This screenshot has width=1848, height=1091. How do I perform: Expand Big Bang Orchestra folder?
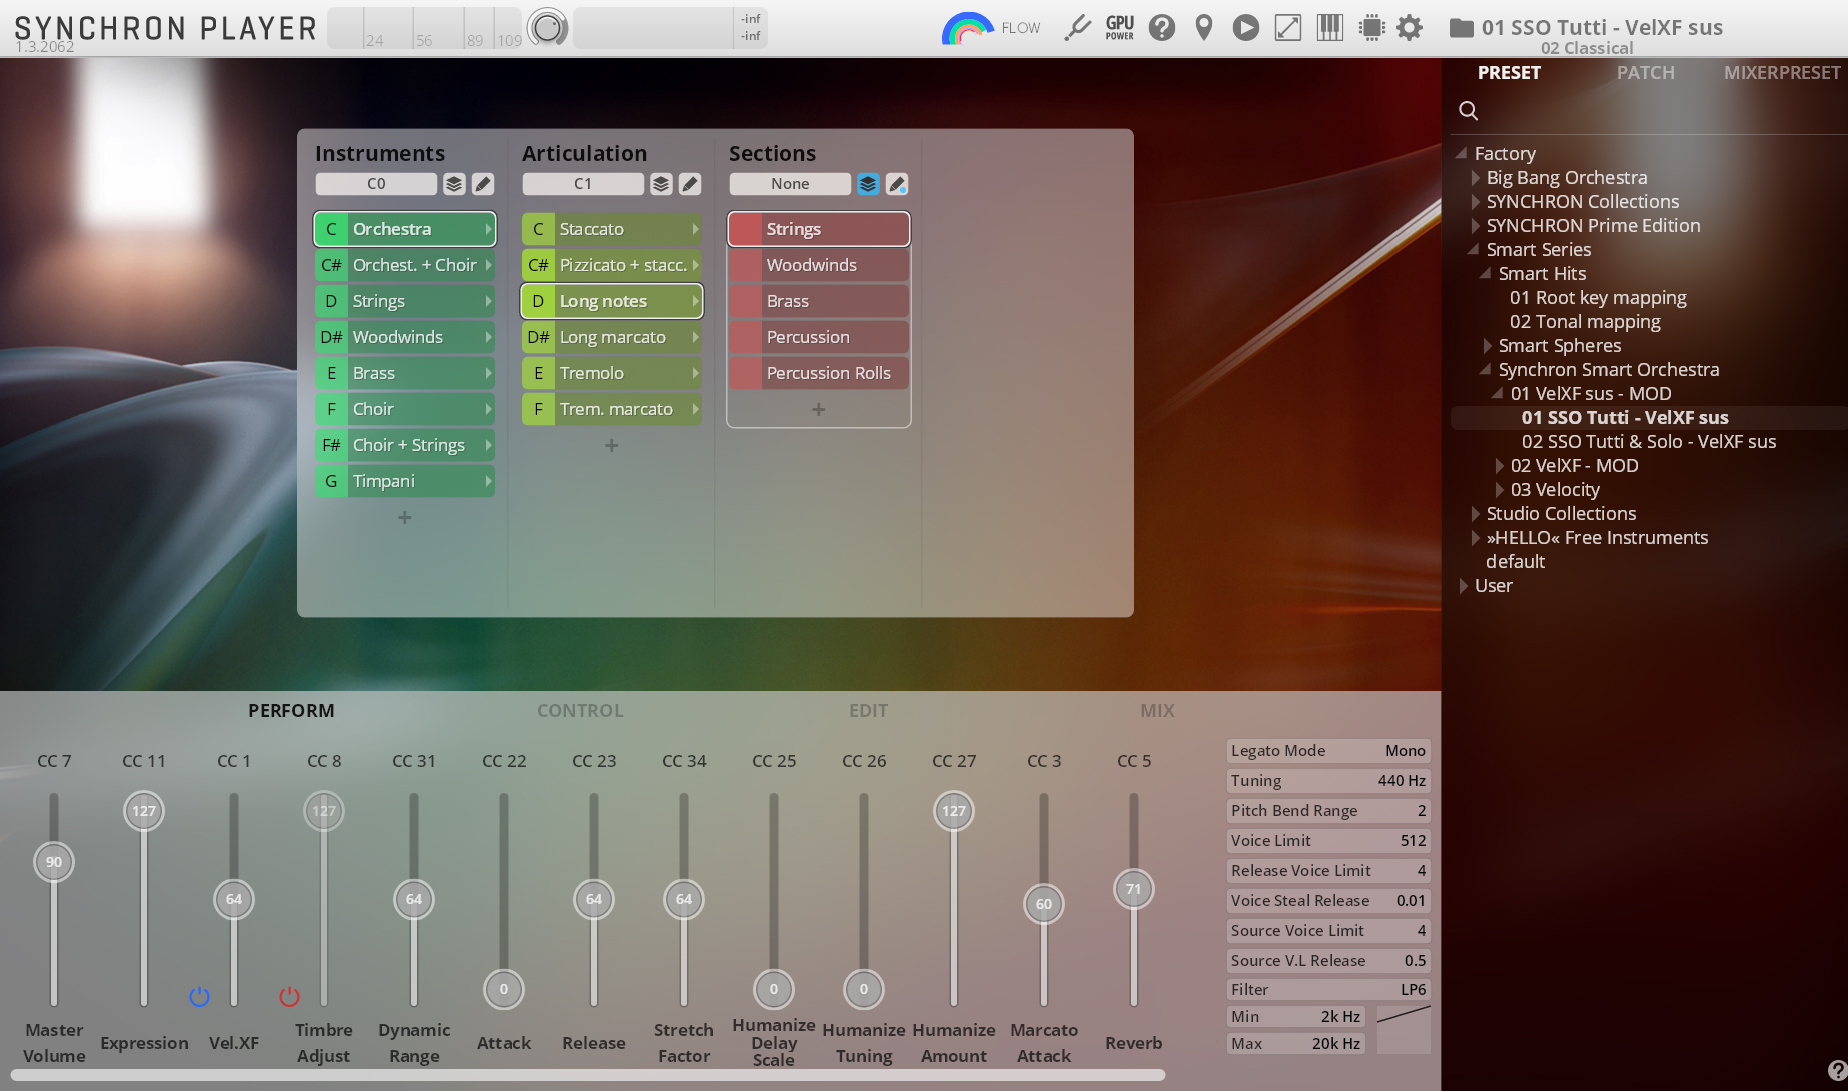[x=1475, y=178]
